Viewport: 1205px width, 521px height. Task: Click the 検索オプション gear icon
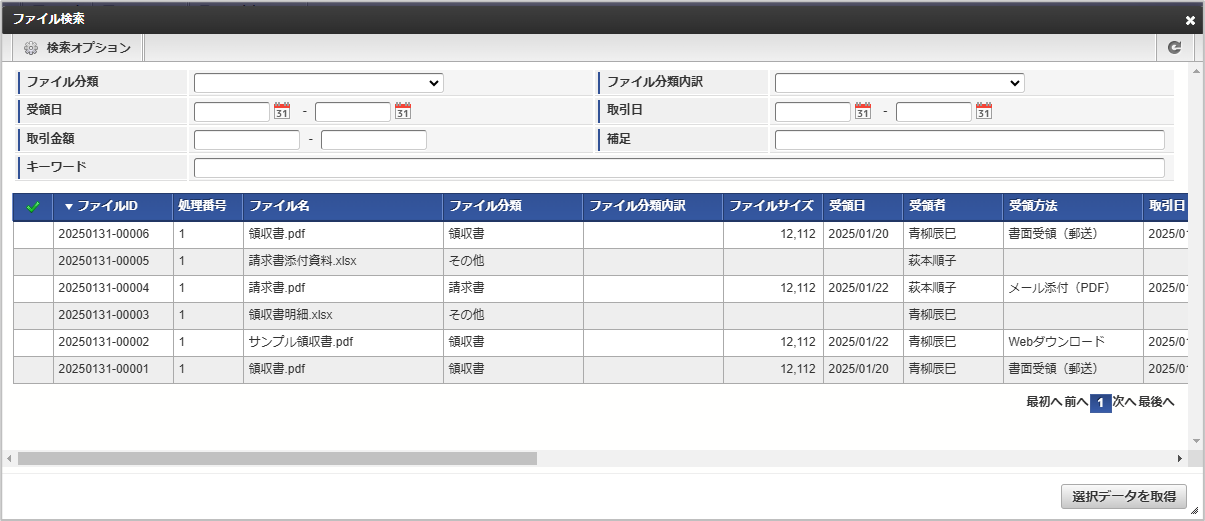click(x=31, y=47)
